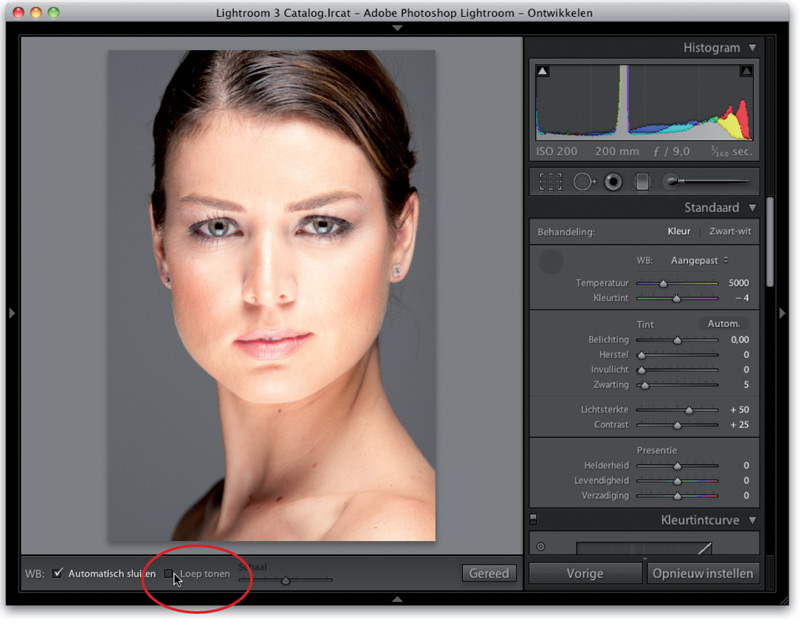Click the portrait photo preview
The height and width of the screenshot is (626, 800).
(x=271, y=295)
